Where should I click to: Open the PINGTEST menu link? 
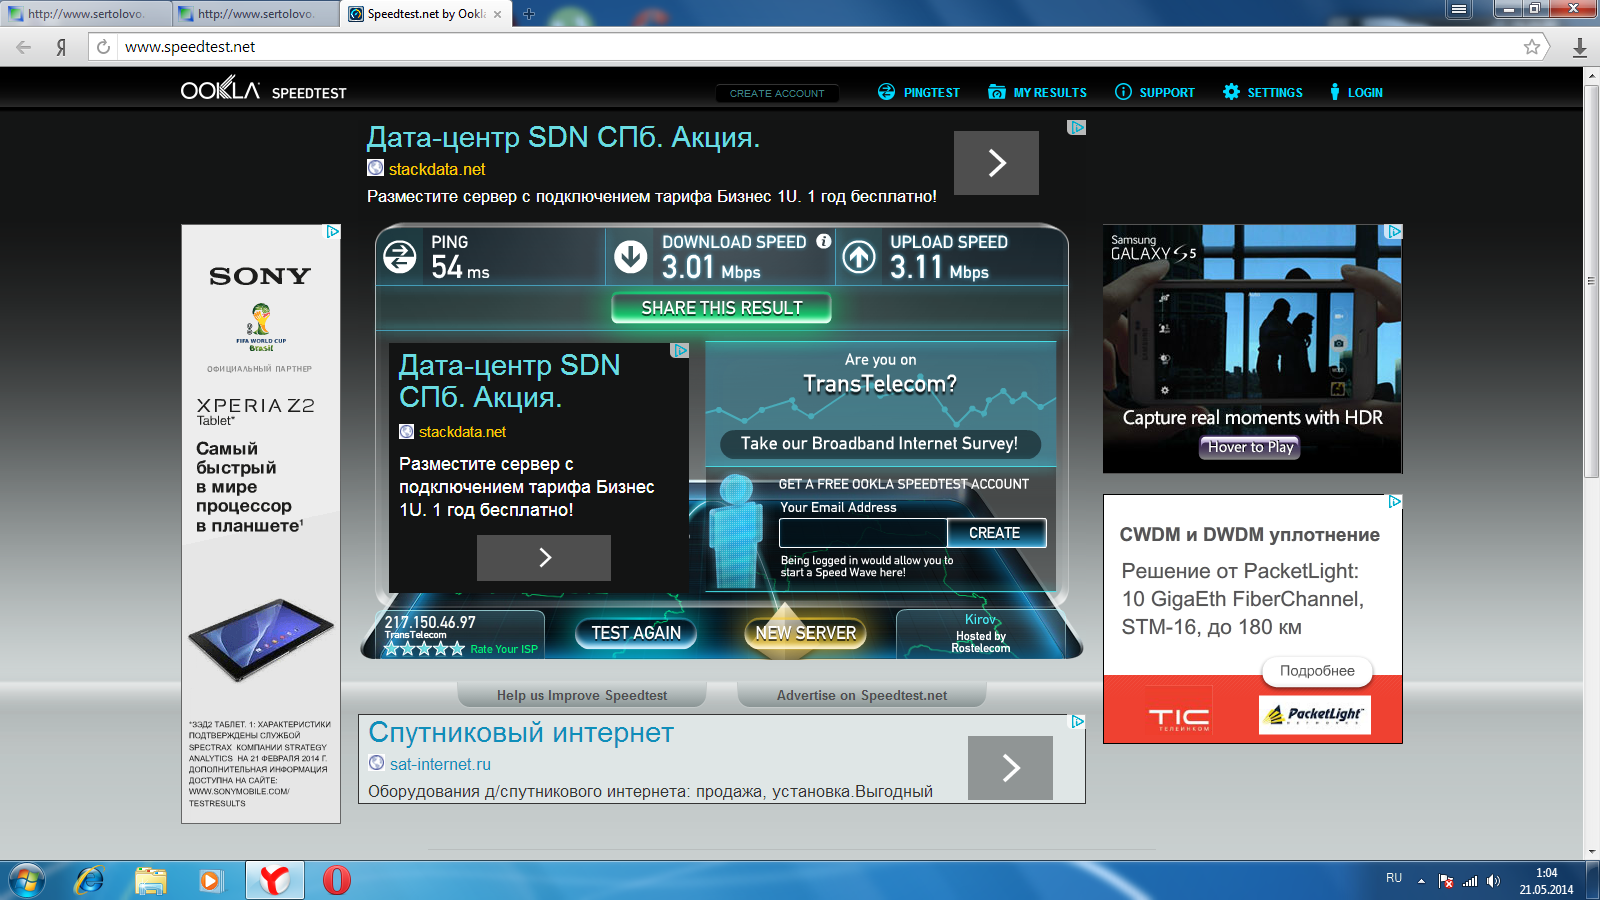click(x=931, y=93)
